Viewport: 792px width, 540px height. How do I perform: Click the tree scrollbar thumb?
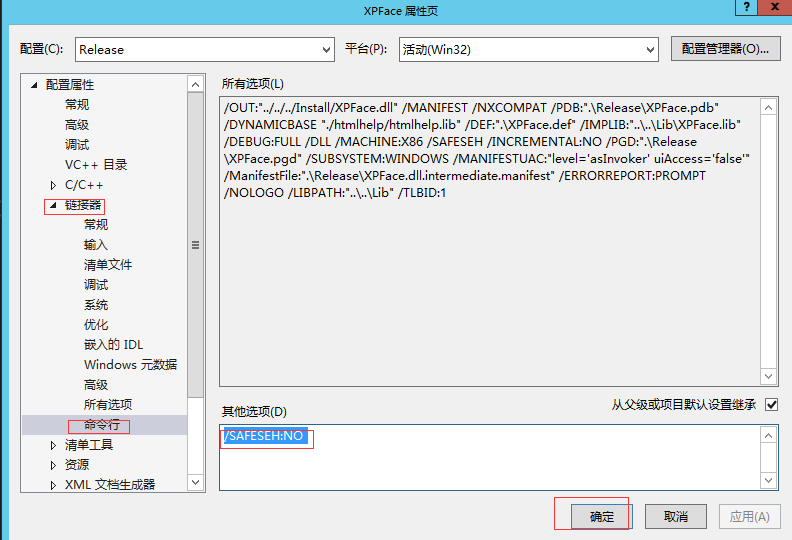[x=195, y=245]
